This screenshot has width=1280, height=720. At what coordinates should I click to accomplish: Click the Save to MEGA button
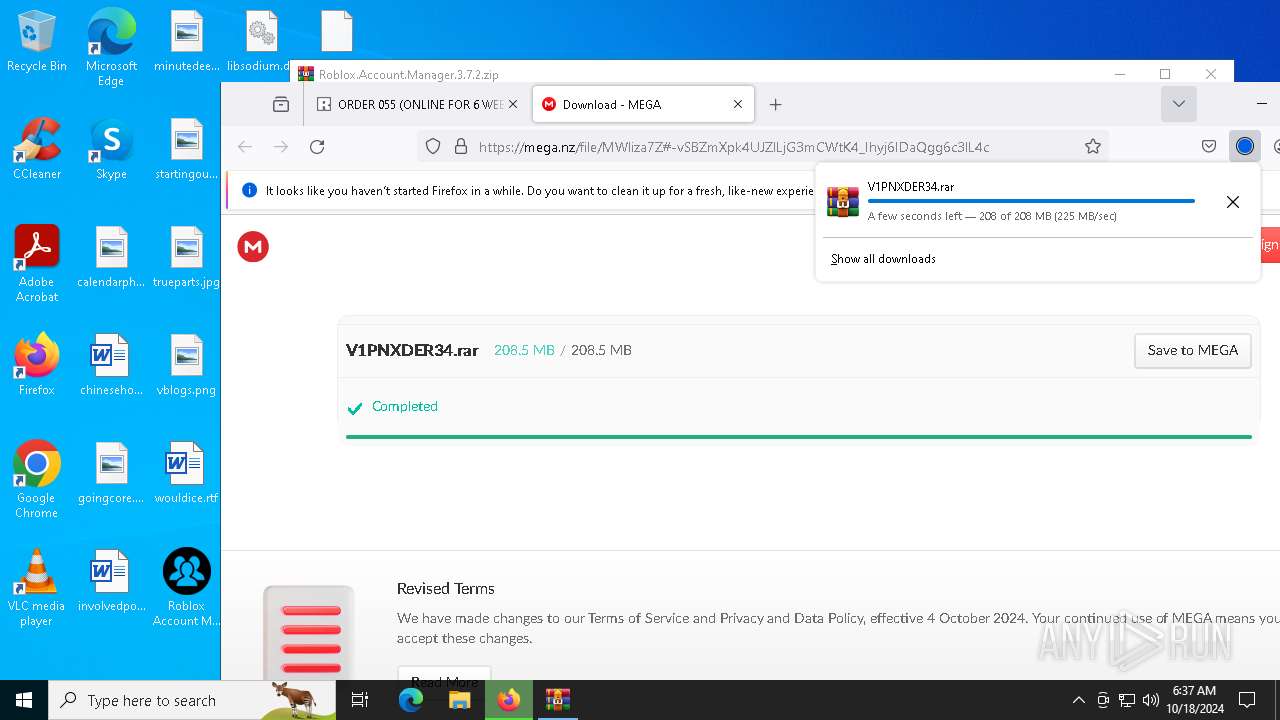click(1192, 350)
